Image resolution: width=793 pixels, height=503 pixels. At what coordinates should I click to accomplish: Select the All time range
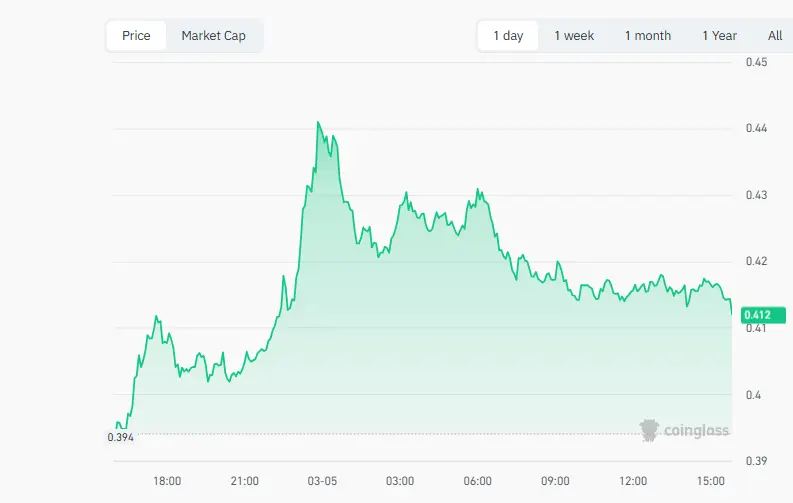[775, 36]
